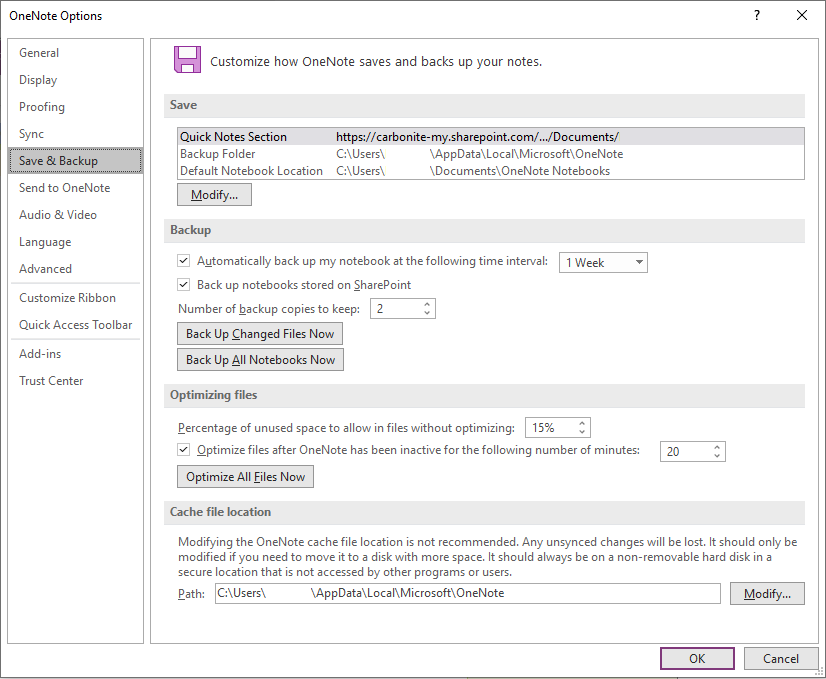Click the purple save disk icon

[186, 60]
